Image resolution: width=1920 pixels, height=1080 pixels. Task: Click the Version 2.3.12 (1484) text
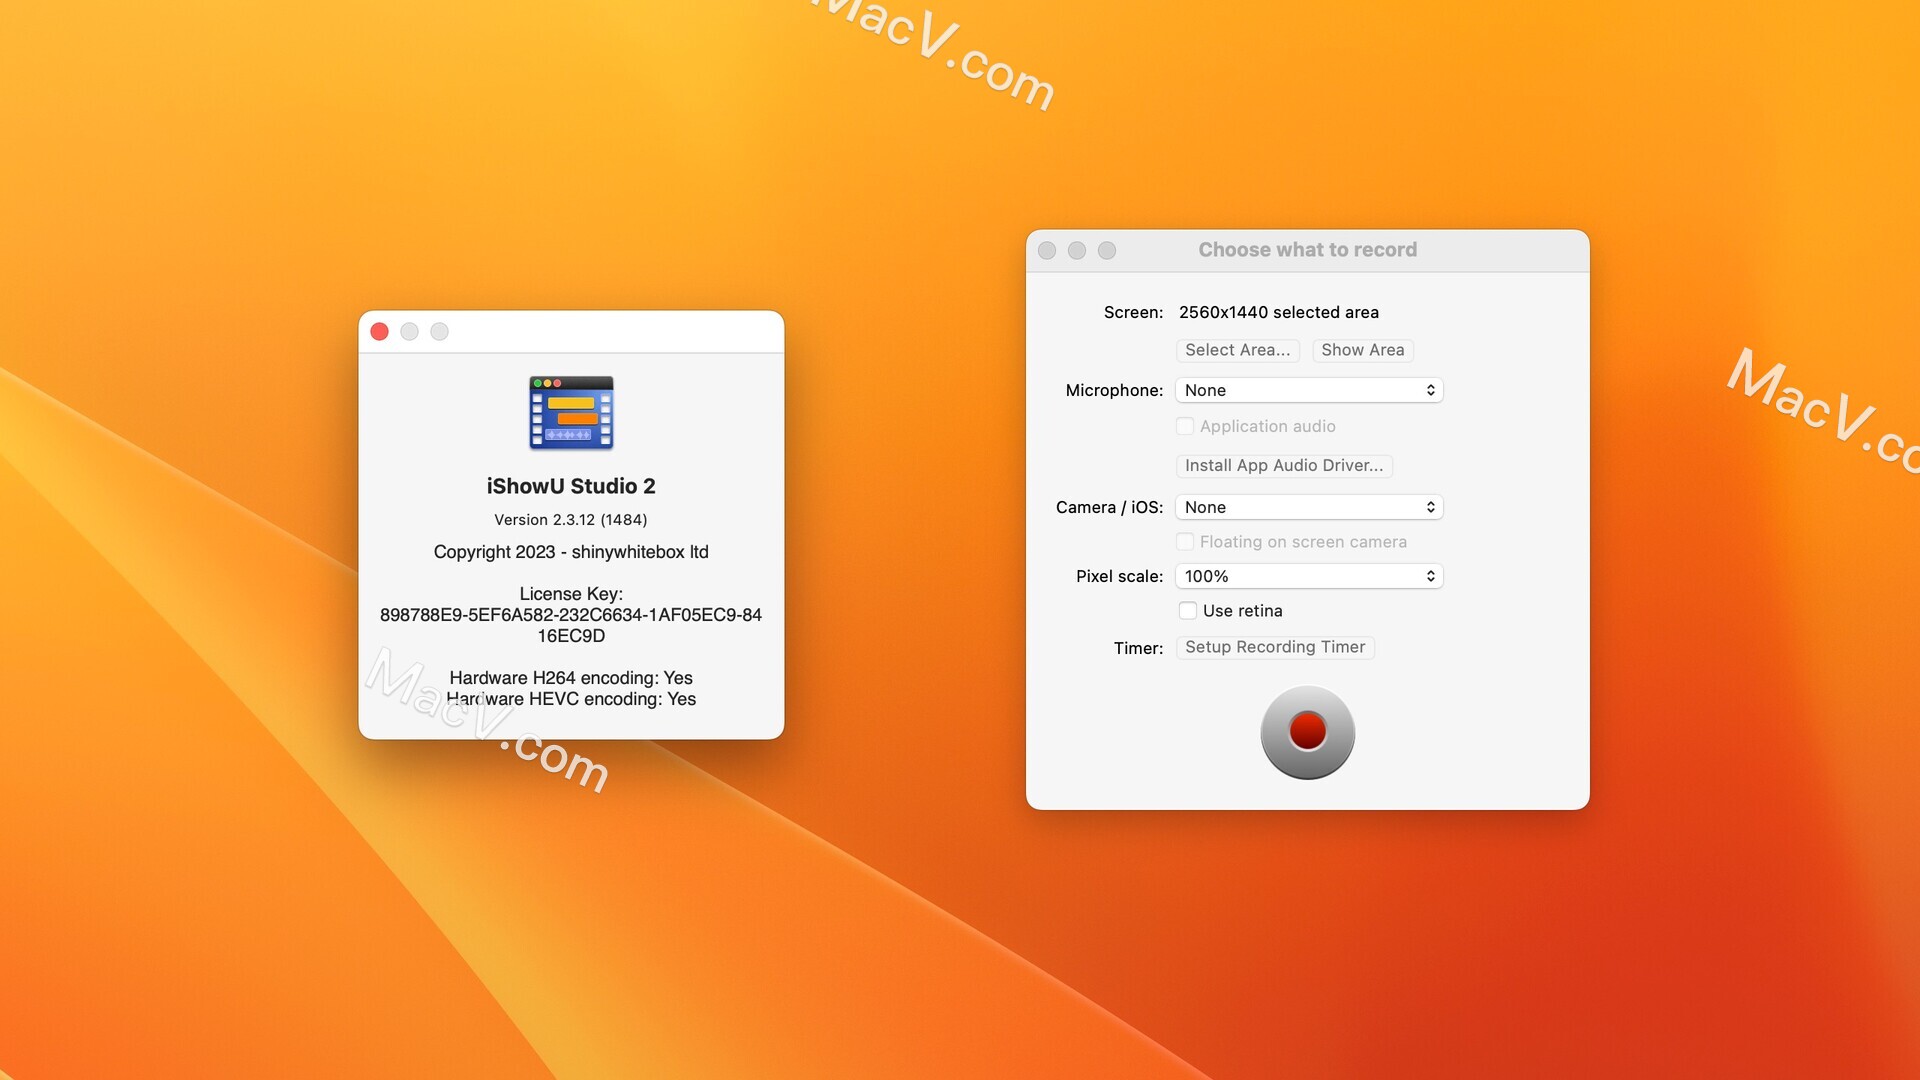click(x=571, y=520)
